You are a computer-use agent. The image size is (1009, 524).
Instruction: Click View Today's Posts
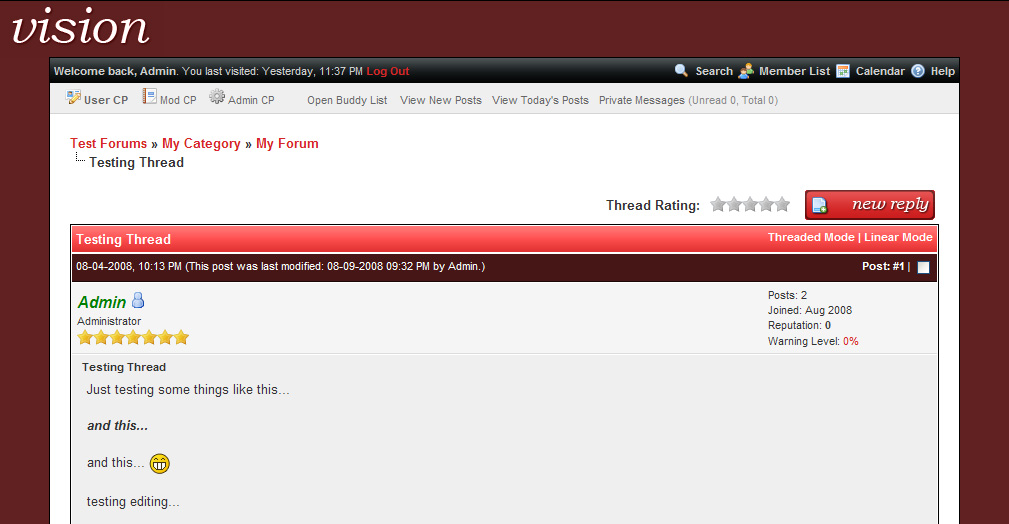pyautogui.click(x=541, y=100)
